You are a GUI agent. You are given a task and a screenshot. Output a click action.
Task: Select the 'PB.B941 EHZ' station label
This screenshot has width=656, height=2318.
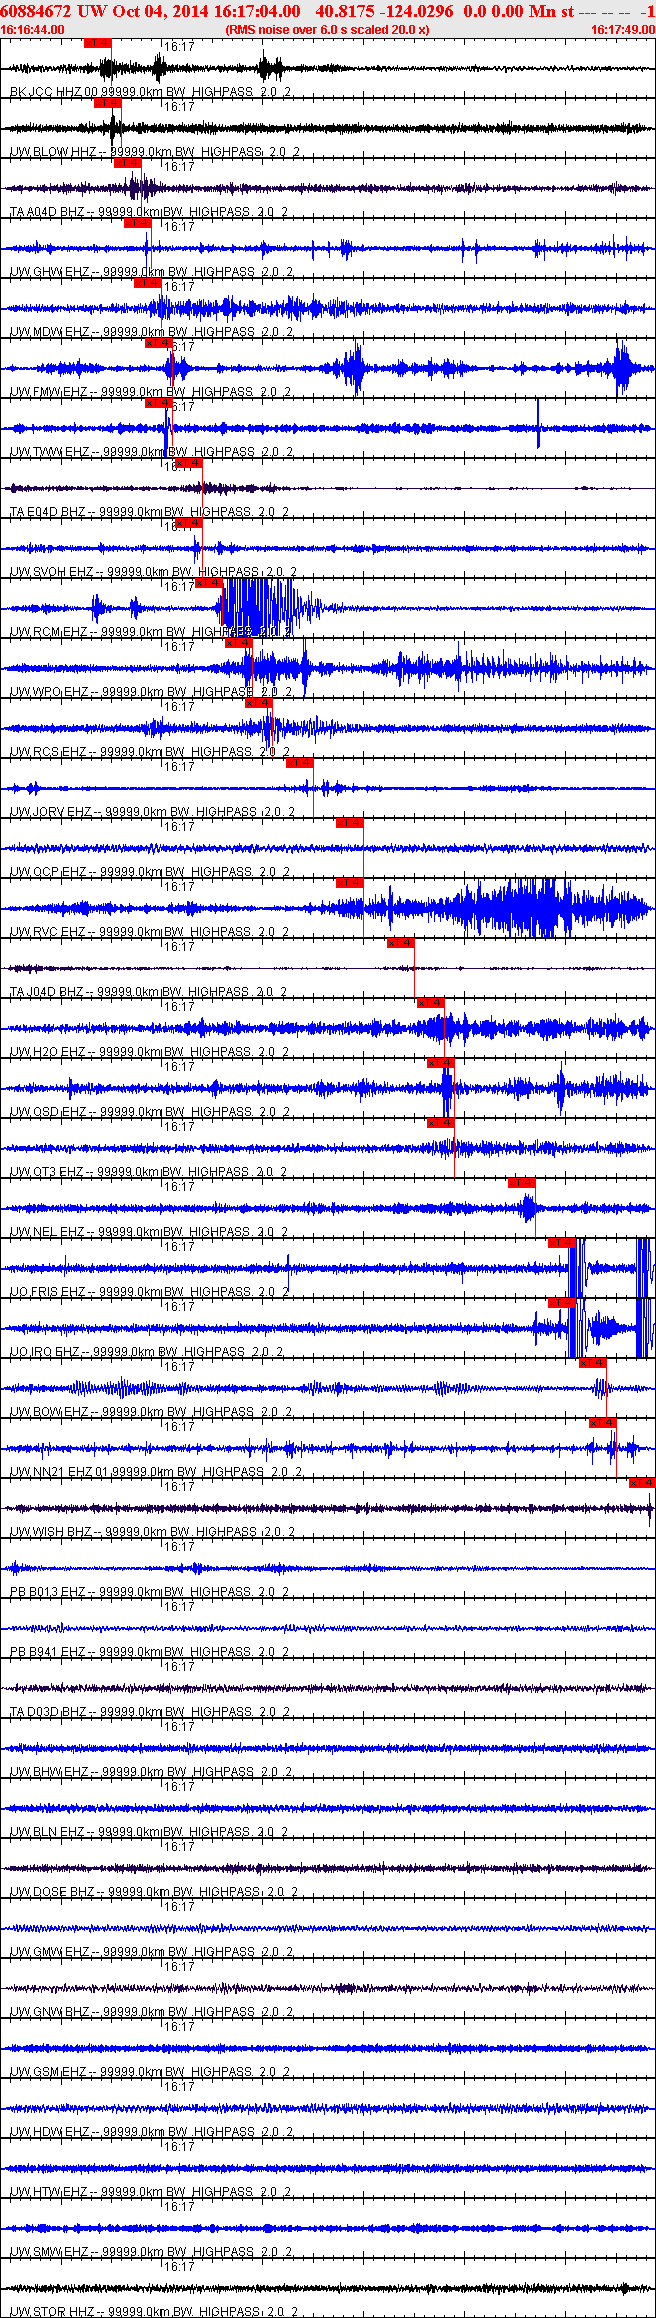[48, 1652]
